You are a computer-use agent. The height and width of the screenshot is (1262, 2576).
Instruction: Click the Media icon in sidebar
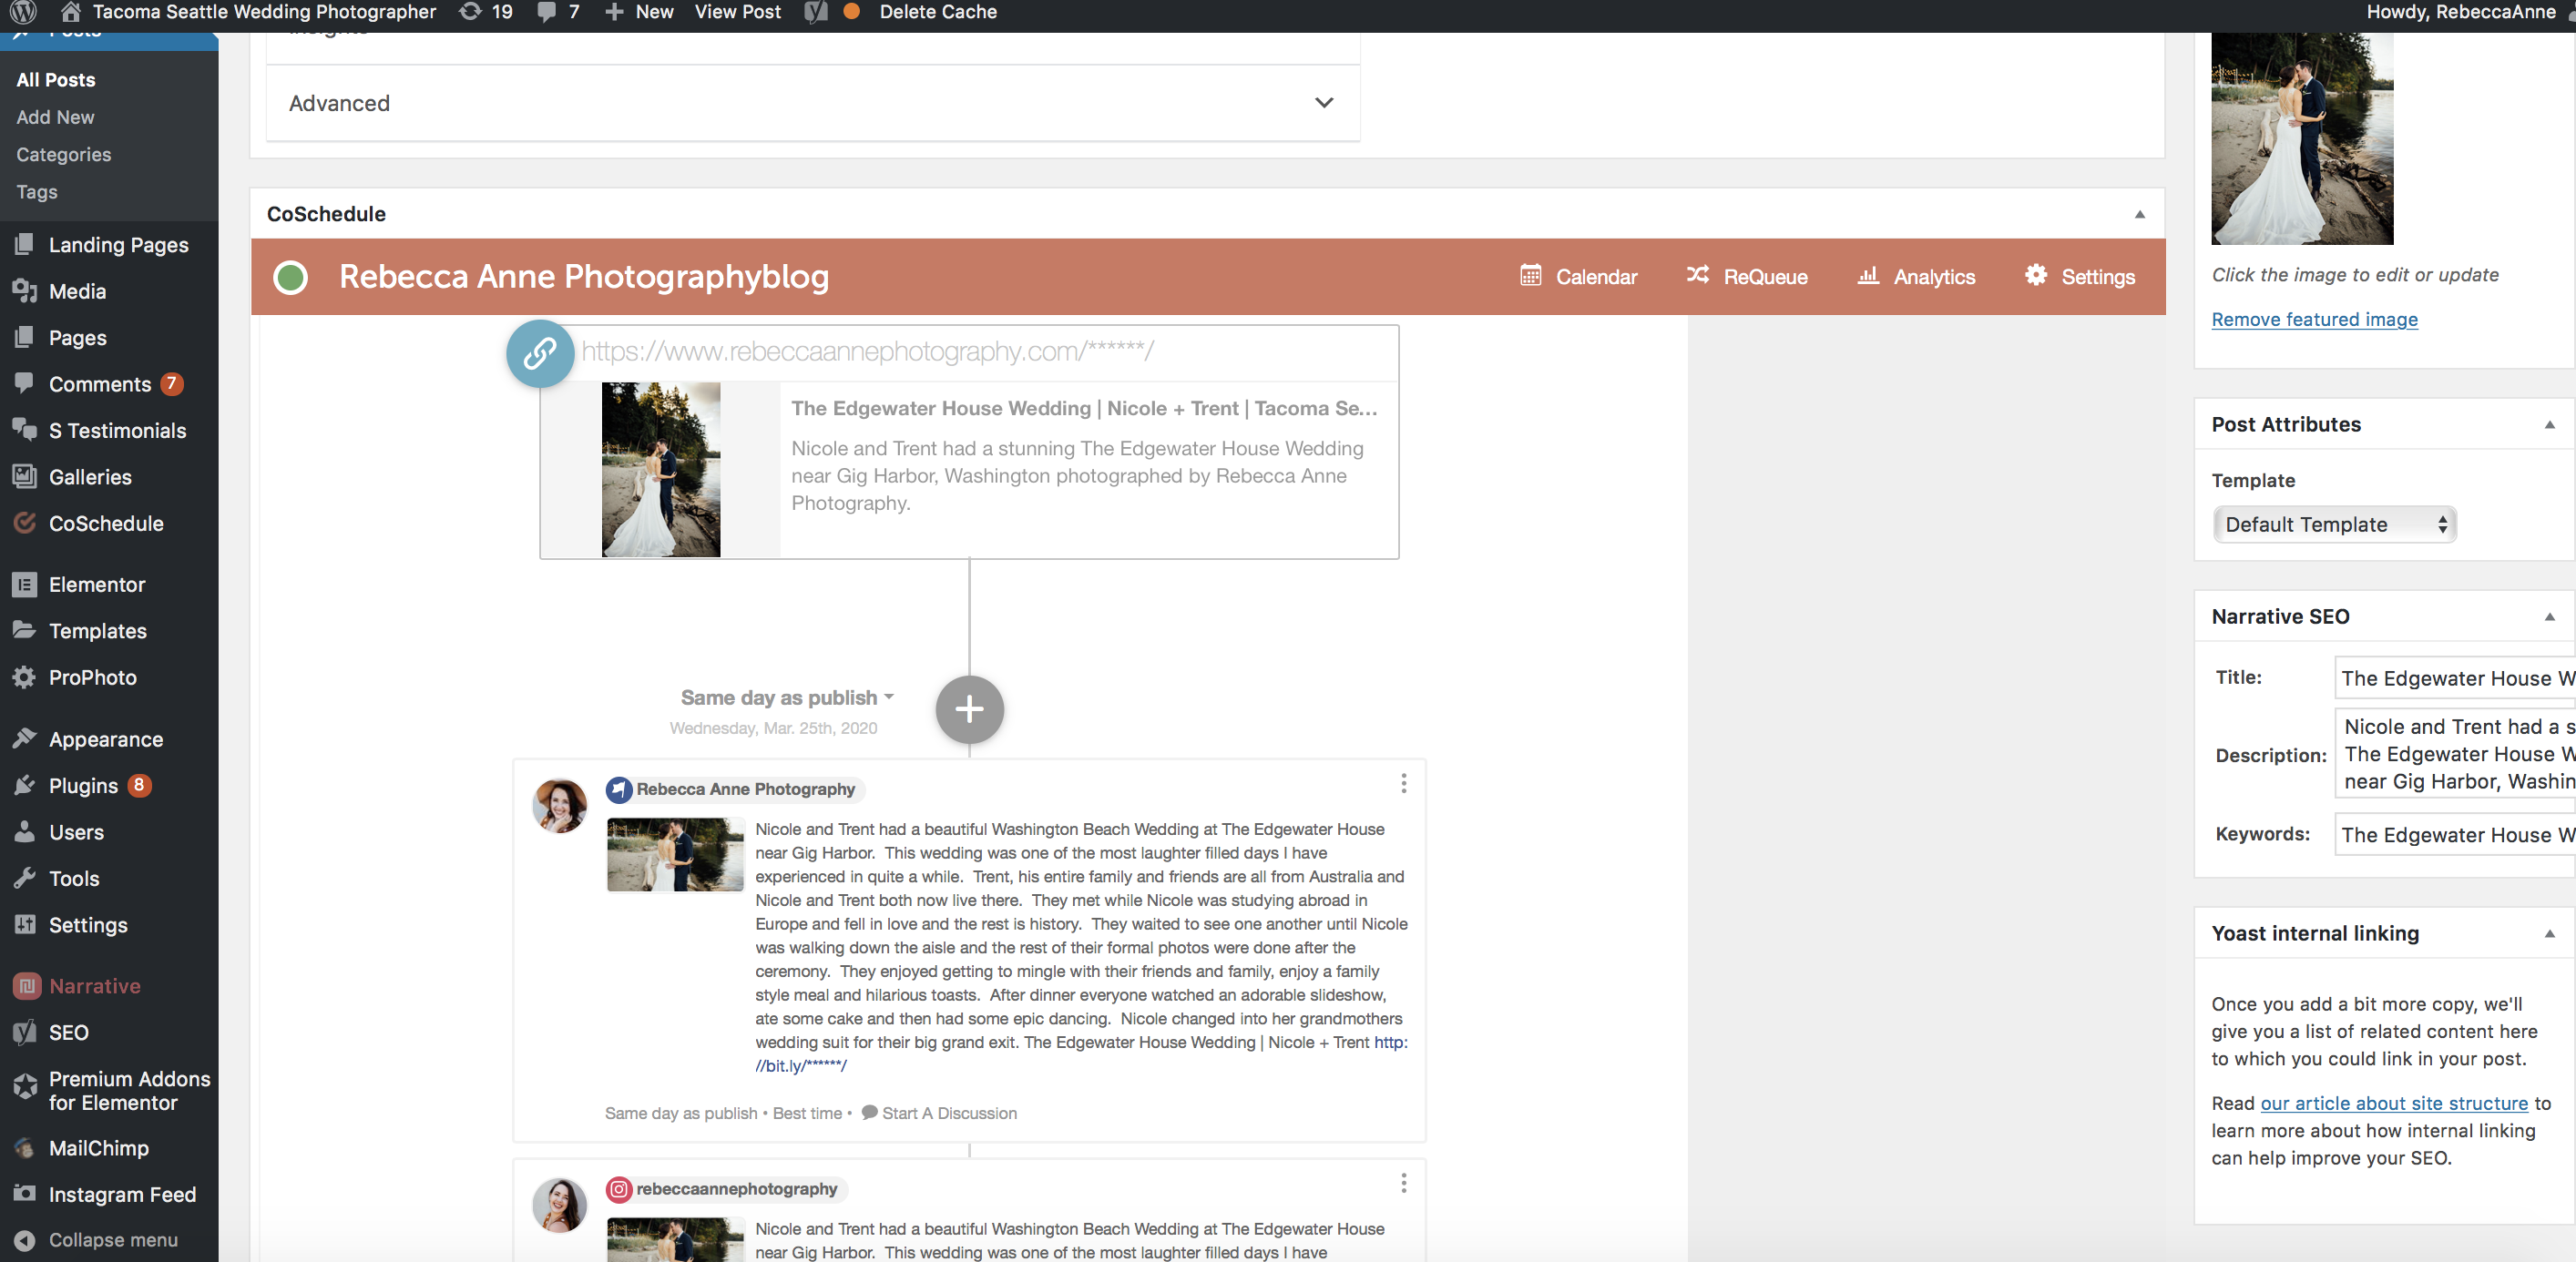tap(24, 291)
